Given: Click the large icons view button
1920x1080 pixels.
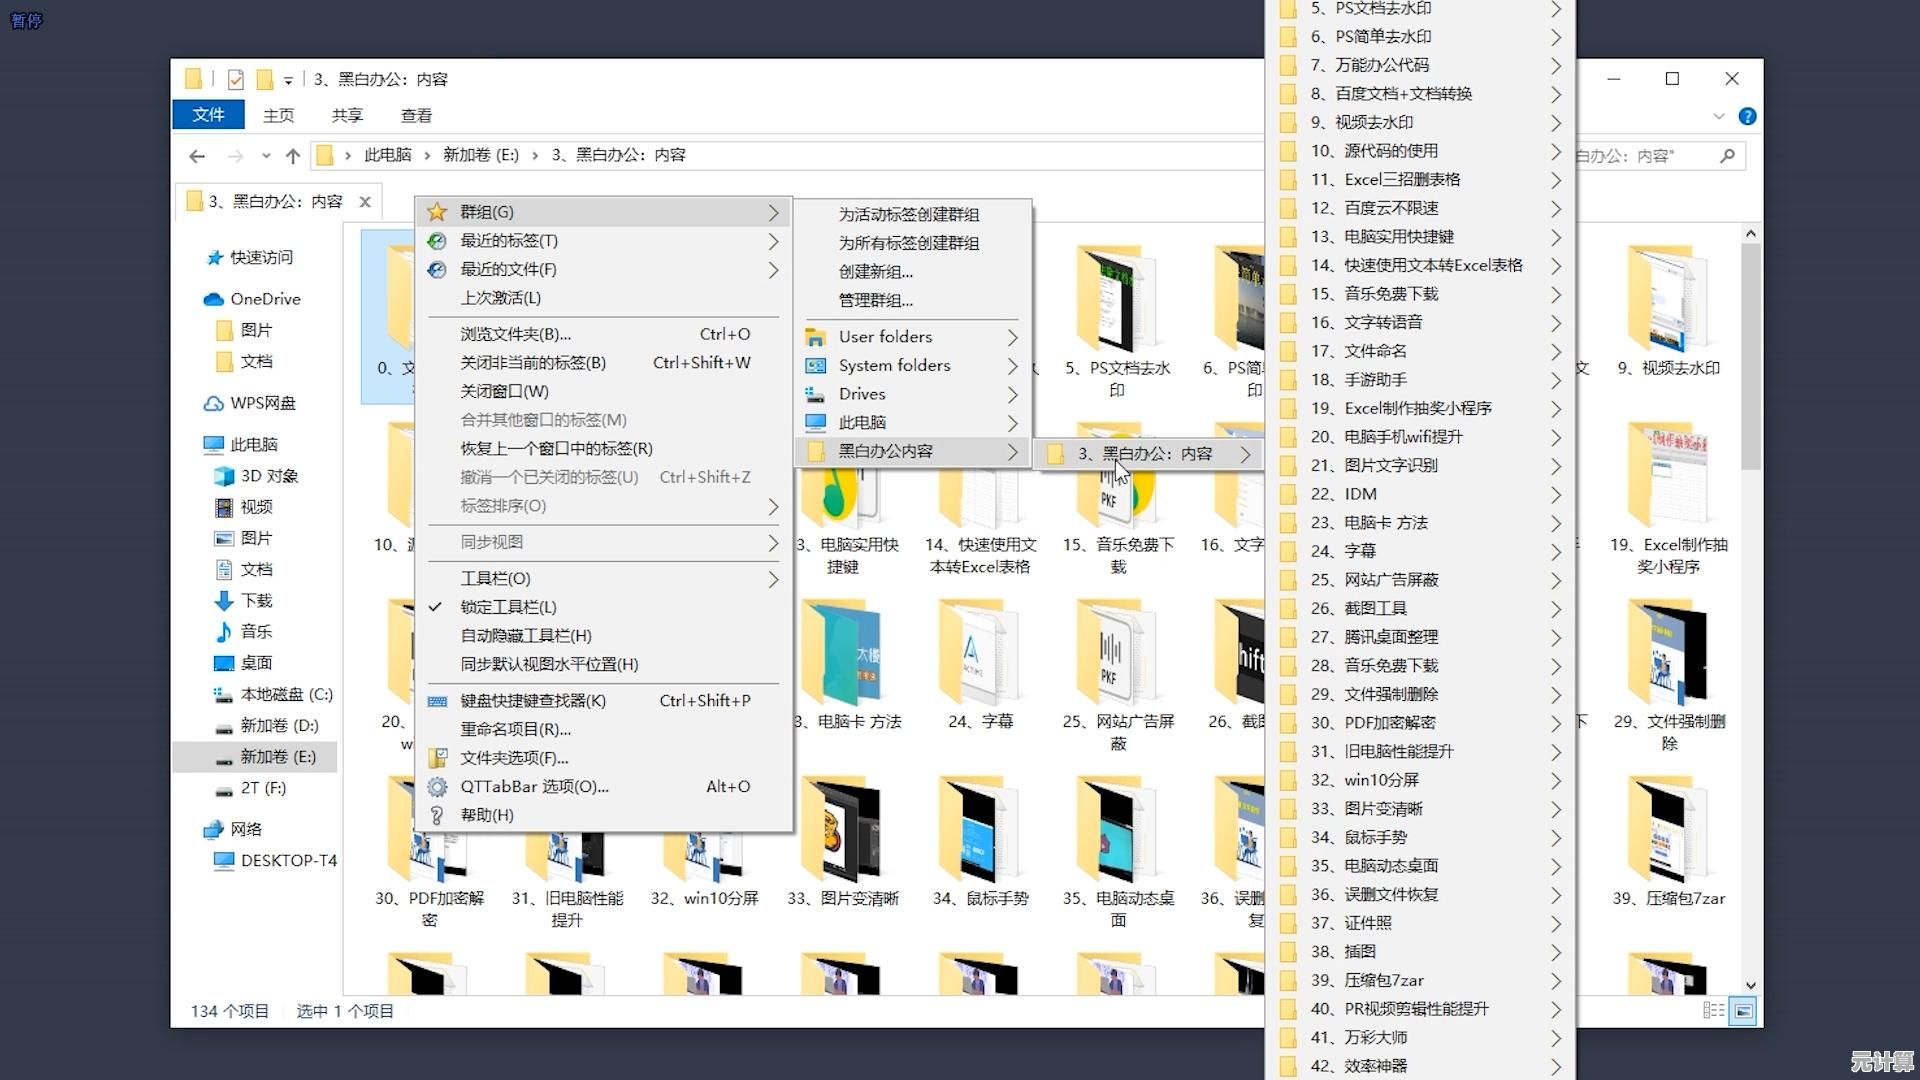Looking at the screenshot, I should coord(1743,1011).
